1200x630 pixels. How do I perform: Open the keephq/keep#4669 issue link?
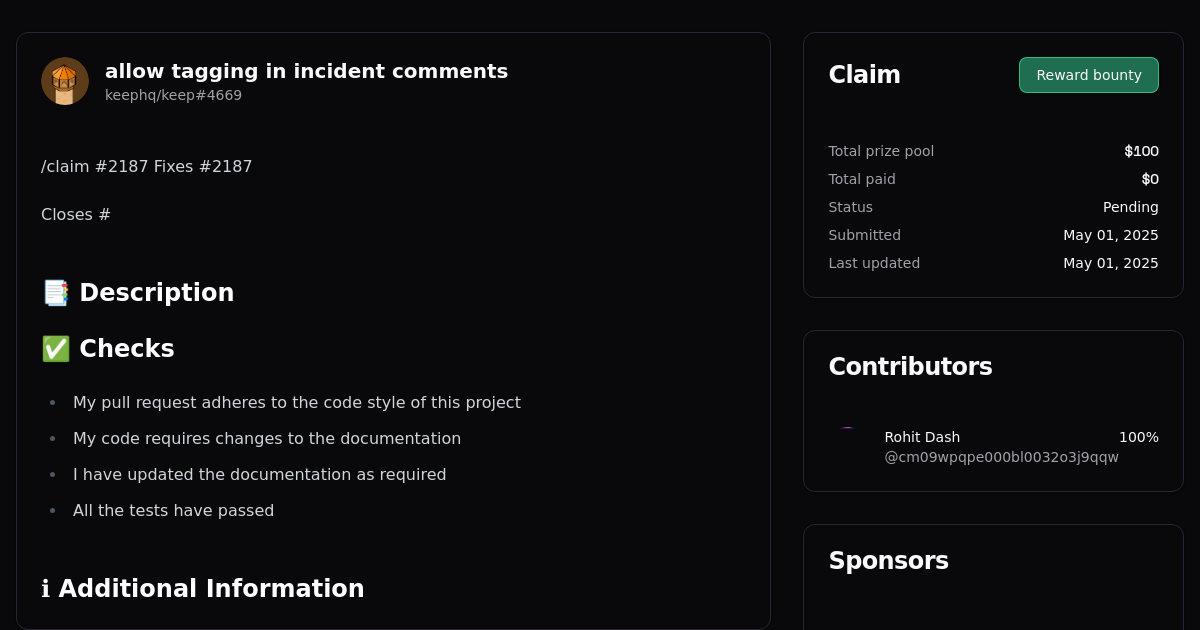coord(173,95)
